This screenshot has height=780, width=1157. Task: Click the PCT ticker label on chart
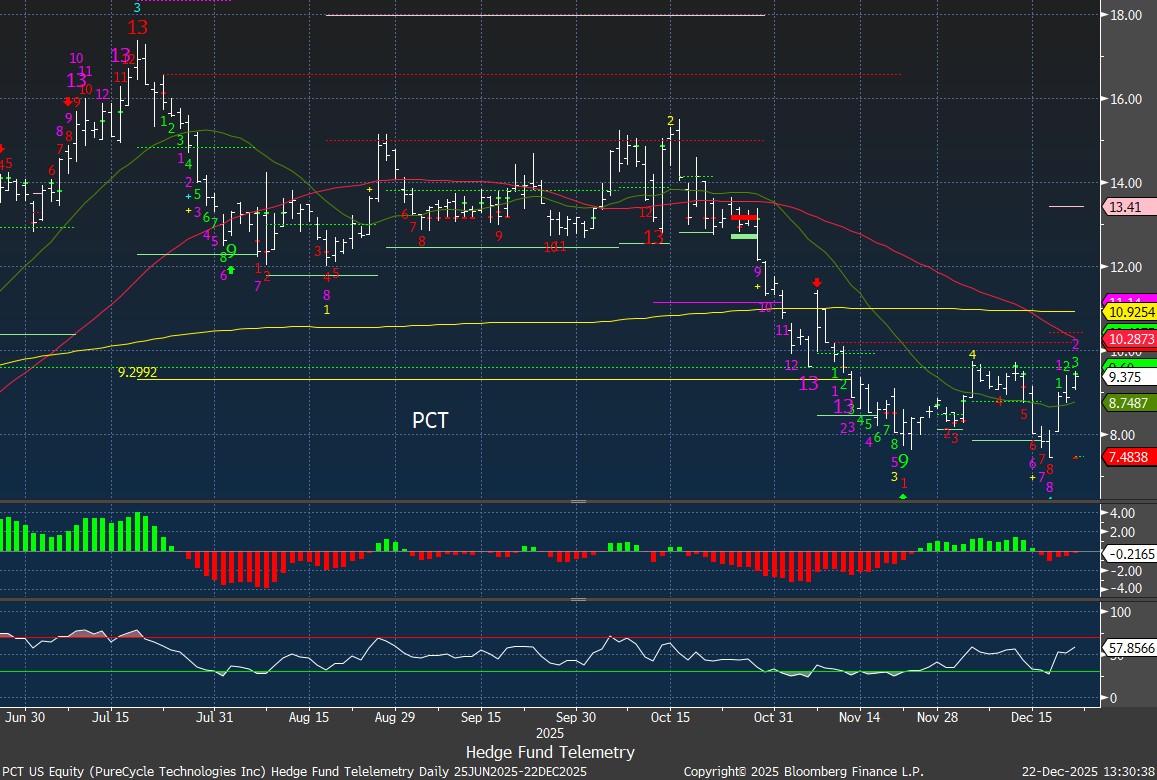tap(429, 421)
